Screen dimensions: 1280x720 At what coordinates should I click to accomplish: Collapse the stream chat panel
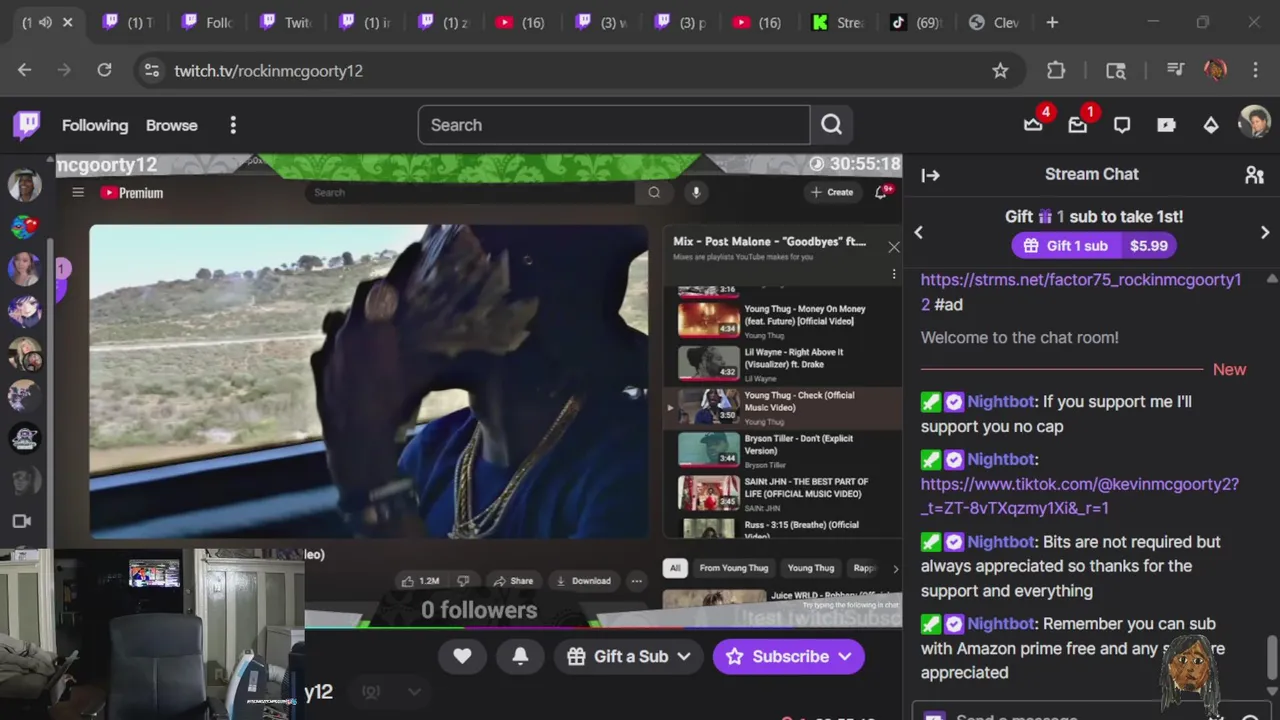click(931, 175)
